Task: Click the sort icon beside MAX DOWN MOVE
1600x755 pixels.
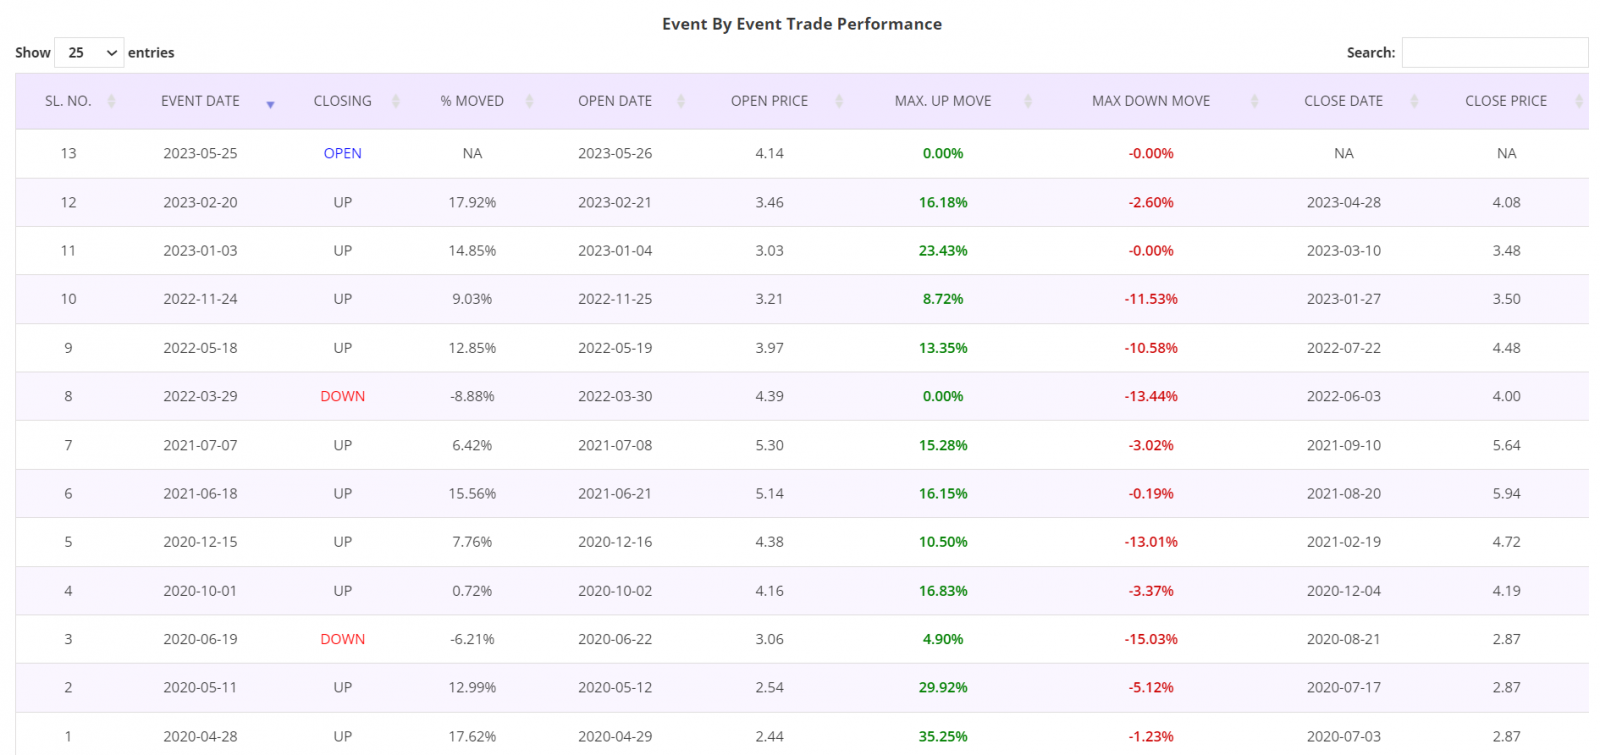Action: (1254, 101)
